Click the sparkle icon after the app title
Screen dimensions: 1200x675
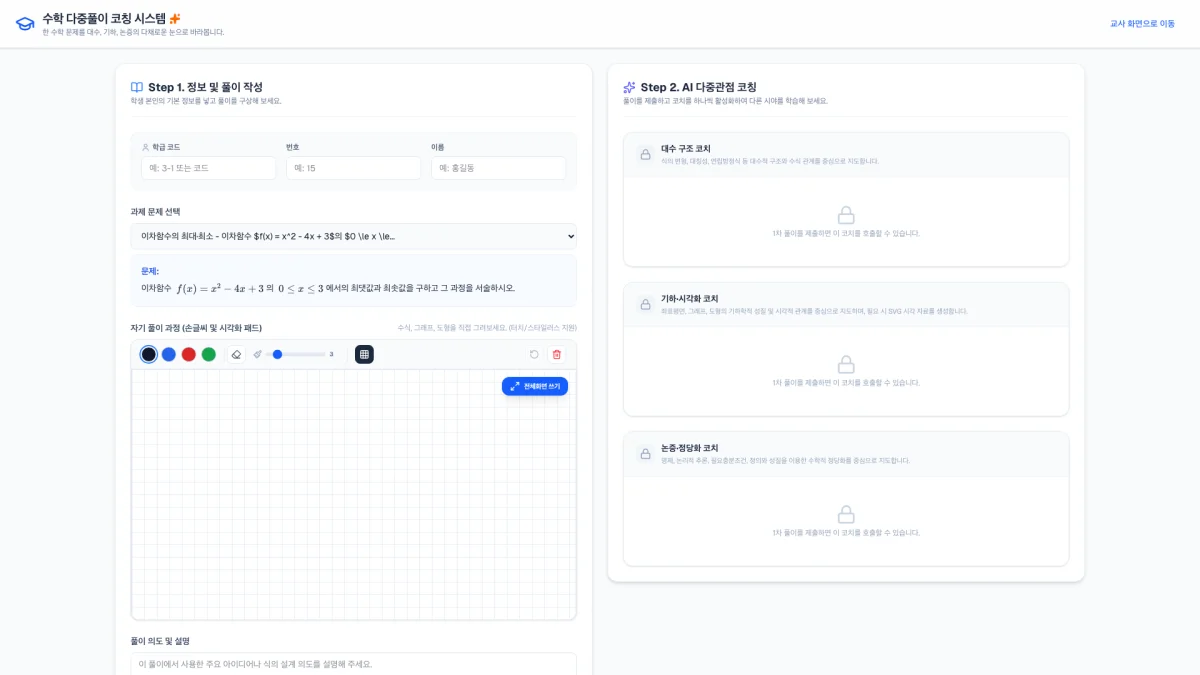175,18
